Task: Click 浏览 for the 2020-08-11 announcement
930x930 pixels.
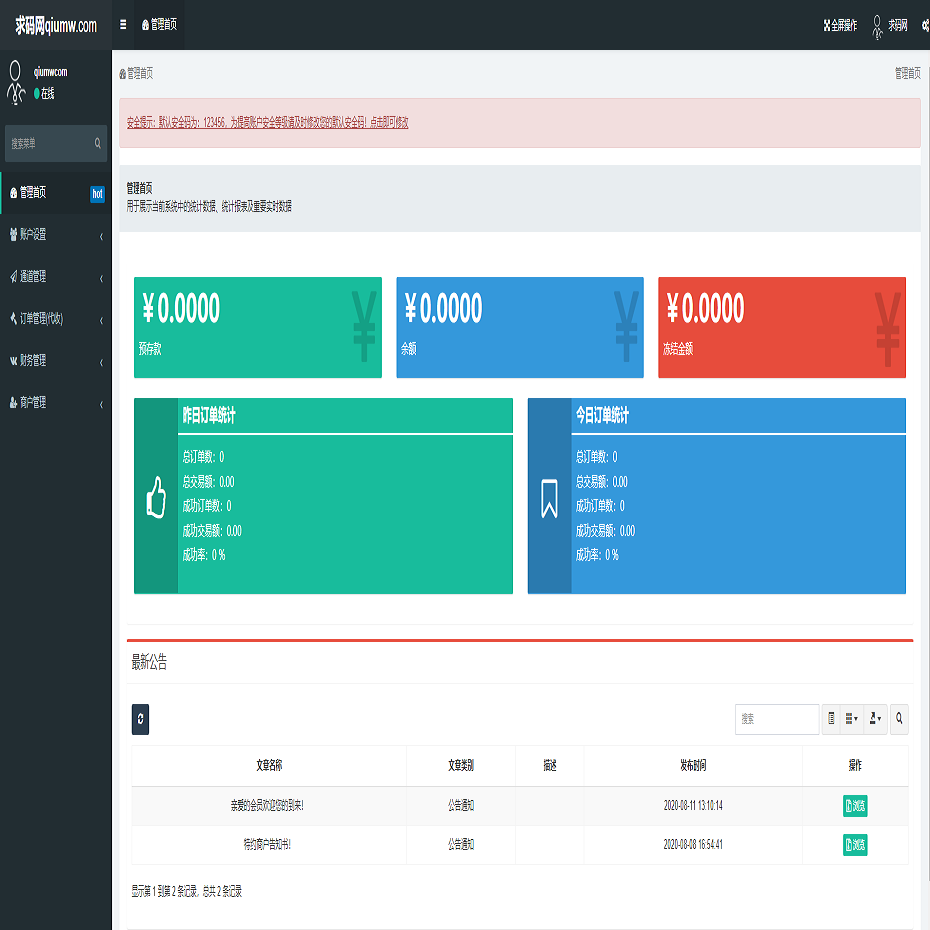Action: [854, 806]
